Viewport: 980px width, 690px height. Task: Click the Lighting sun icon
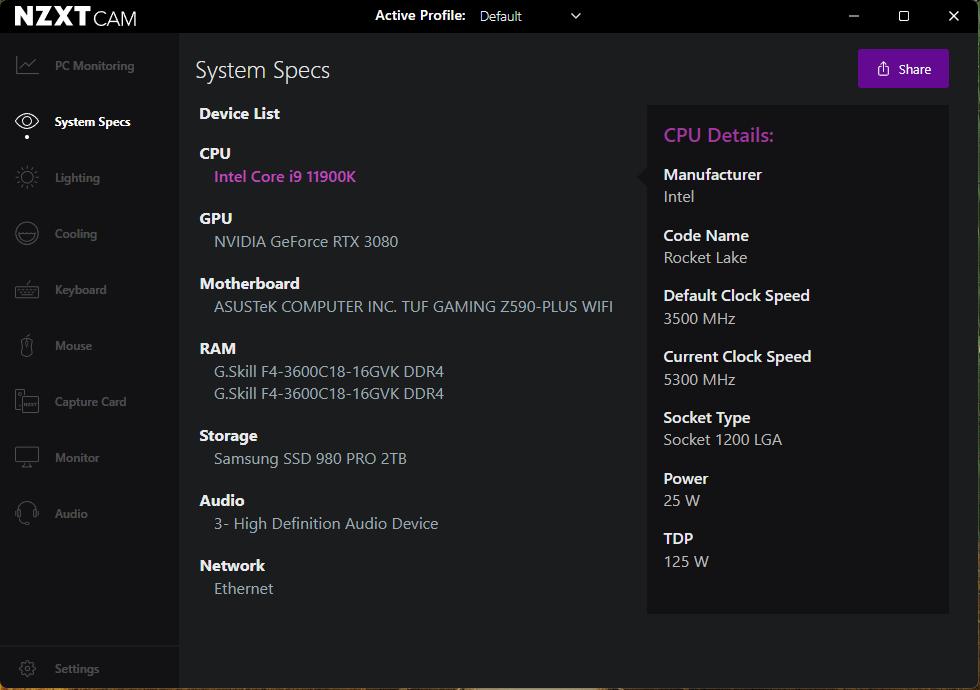[27, 178]
